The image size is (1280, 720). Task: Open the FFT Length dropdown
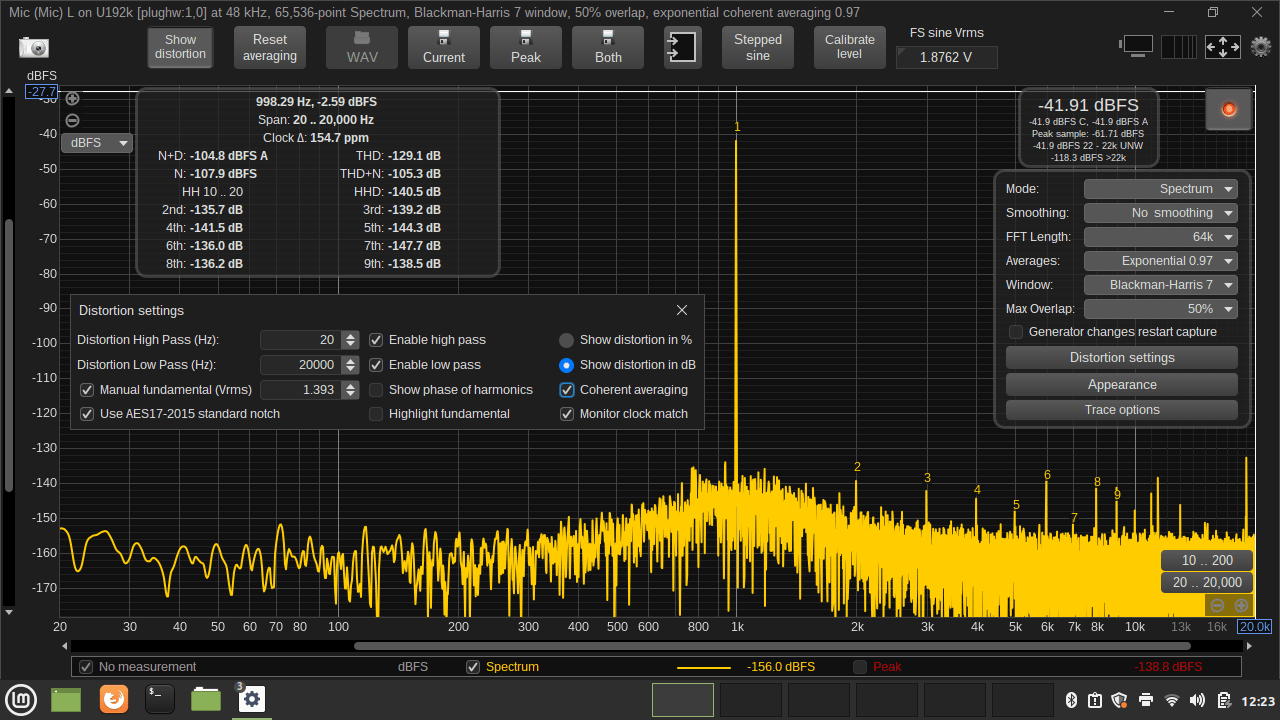click(1161, 237)
